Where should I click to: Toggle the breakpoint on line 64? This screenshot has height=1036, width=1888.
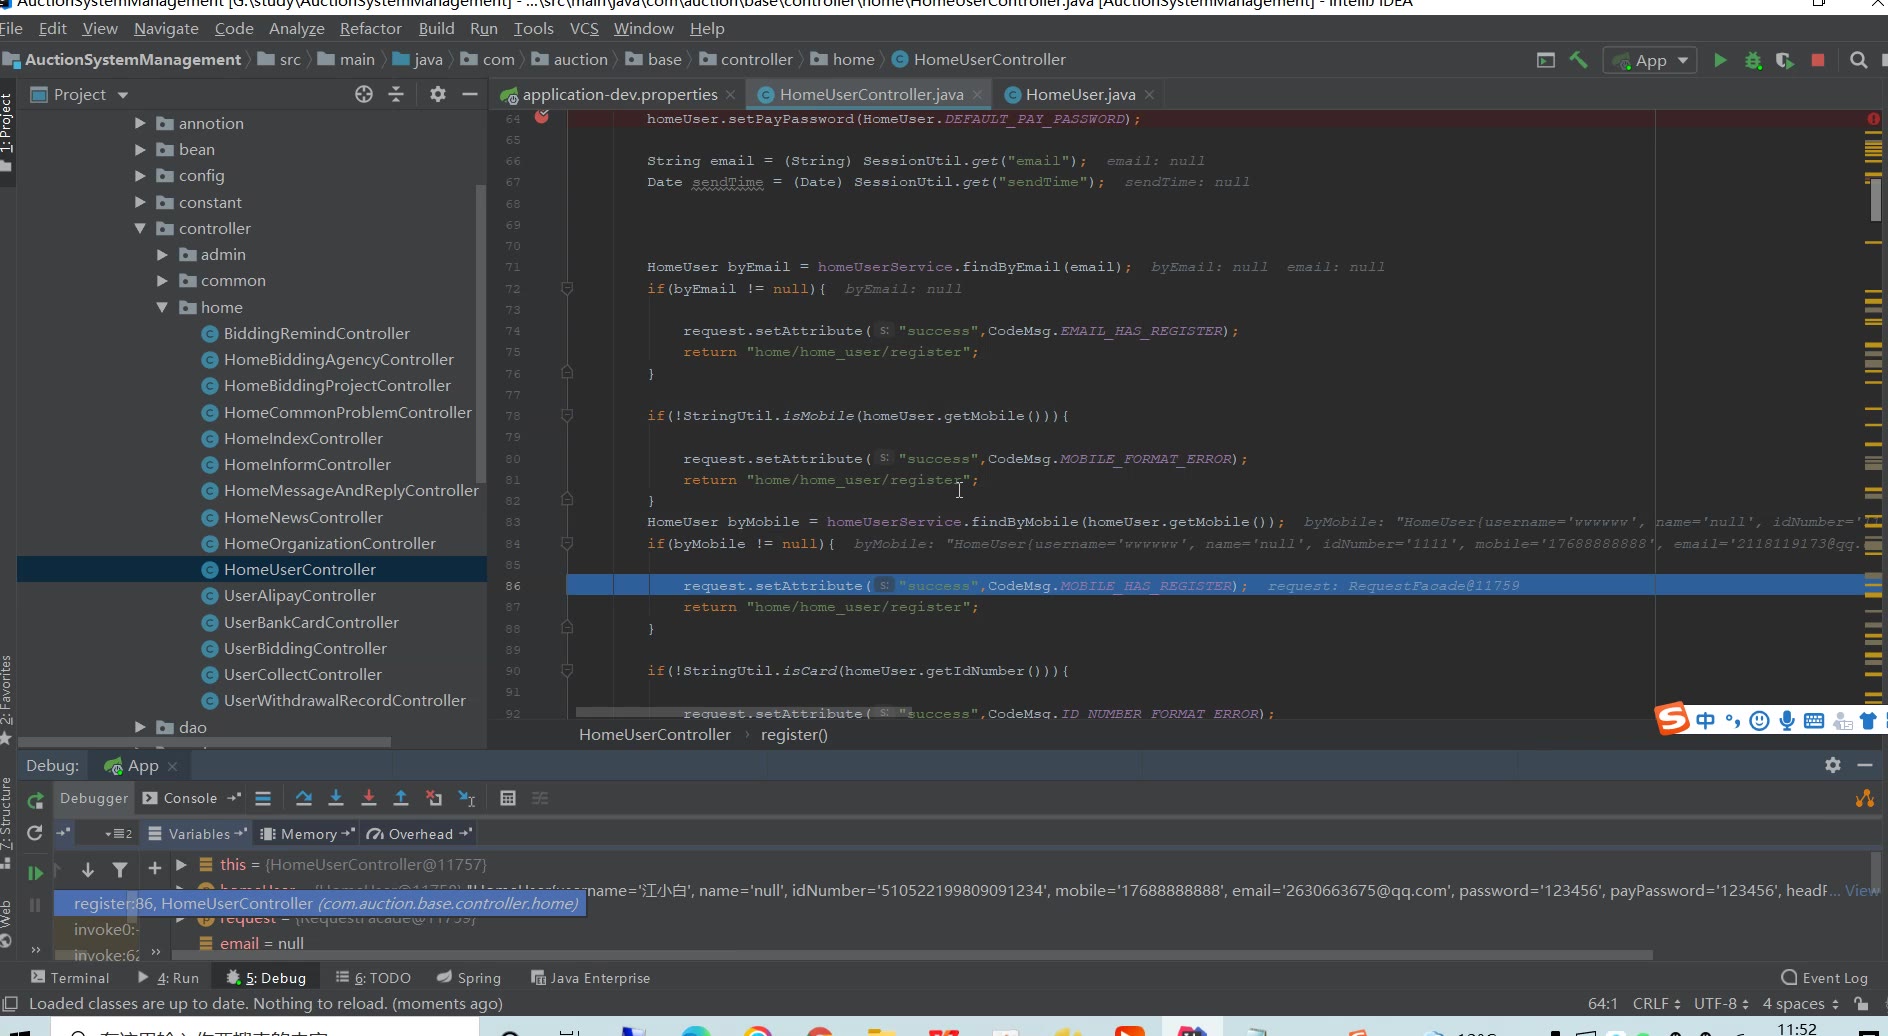click(x=542, y=118)
